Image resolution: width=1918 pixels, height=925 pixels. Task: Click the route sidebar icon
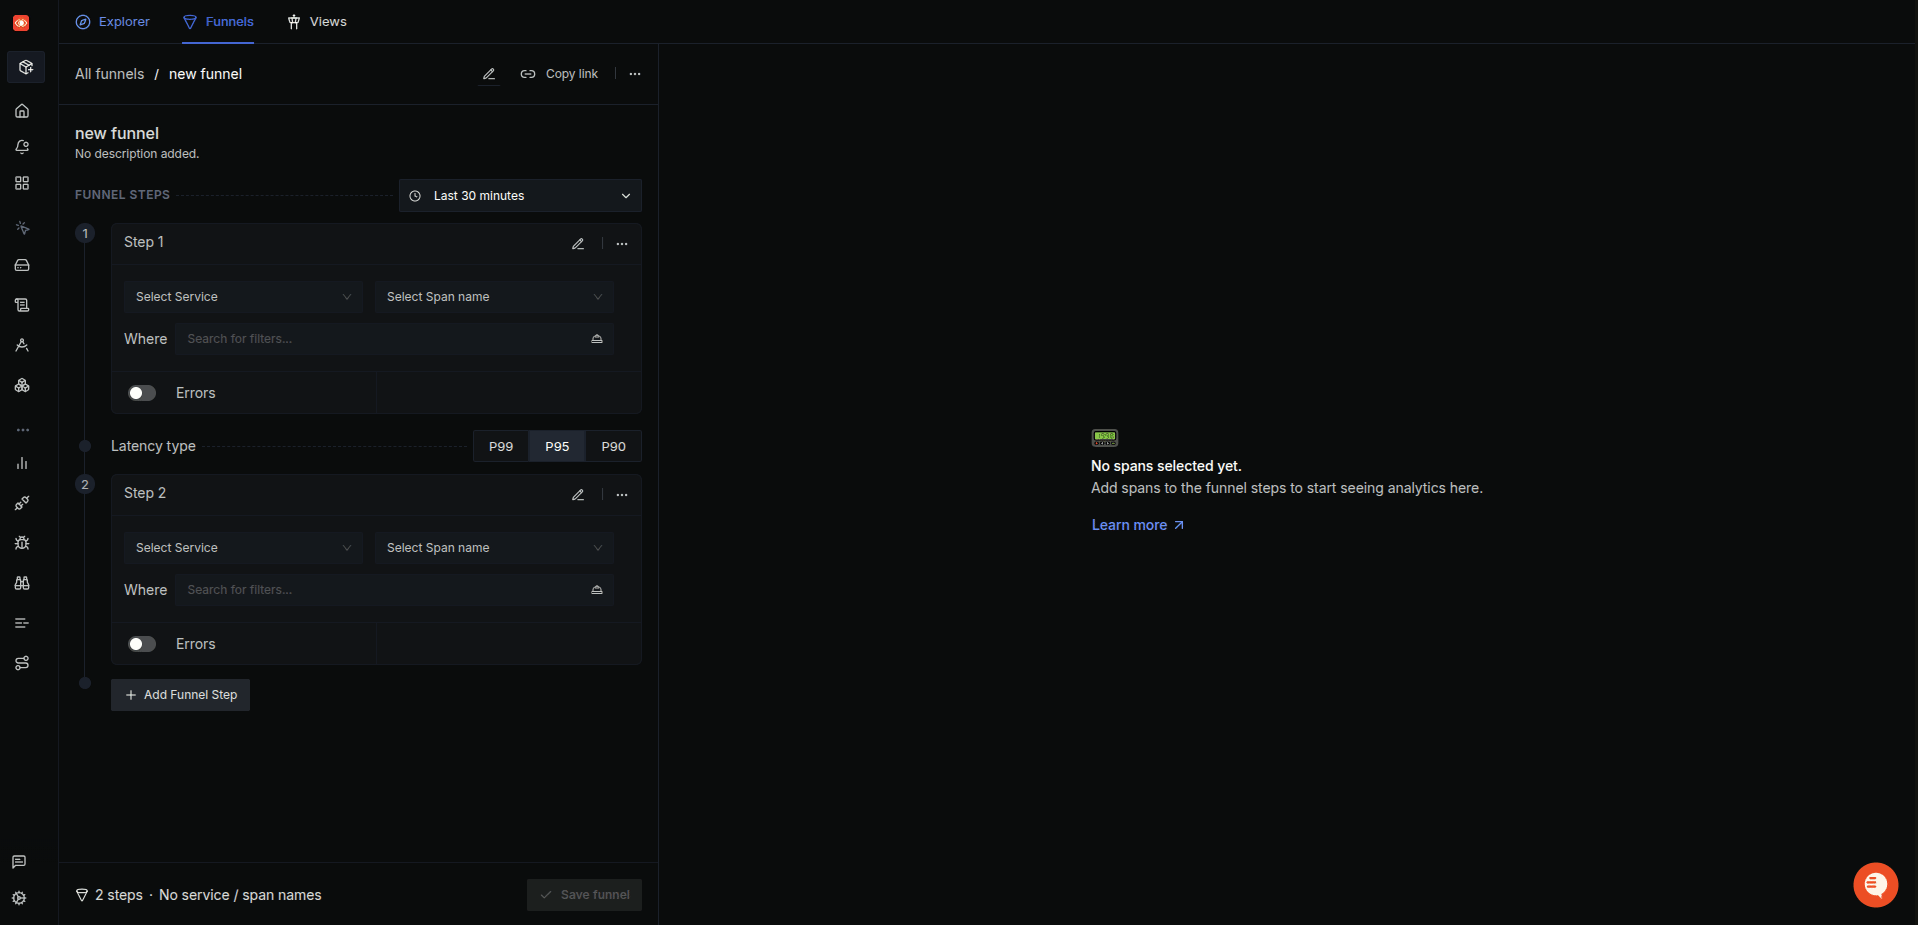point(22,663)
